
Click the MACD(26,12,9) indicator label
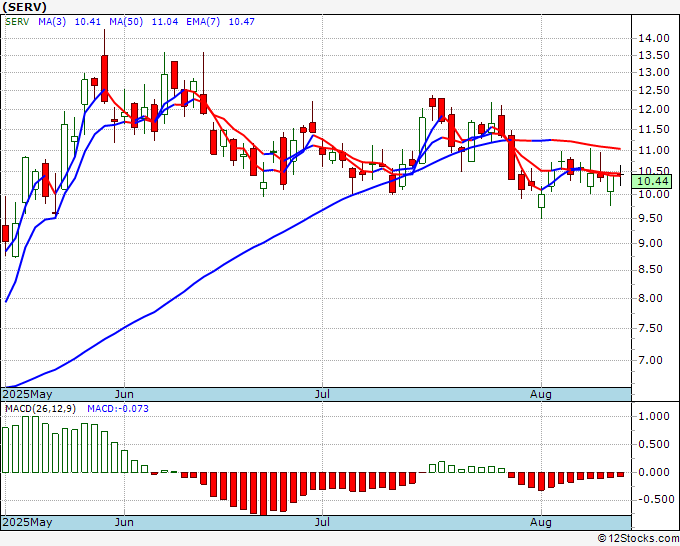click(41, 409)
